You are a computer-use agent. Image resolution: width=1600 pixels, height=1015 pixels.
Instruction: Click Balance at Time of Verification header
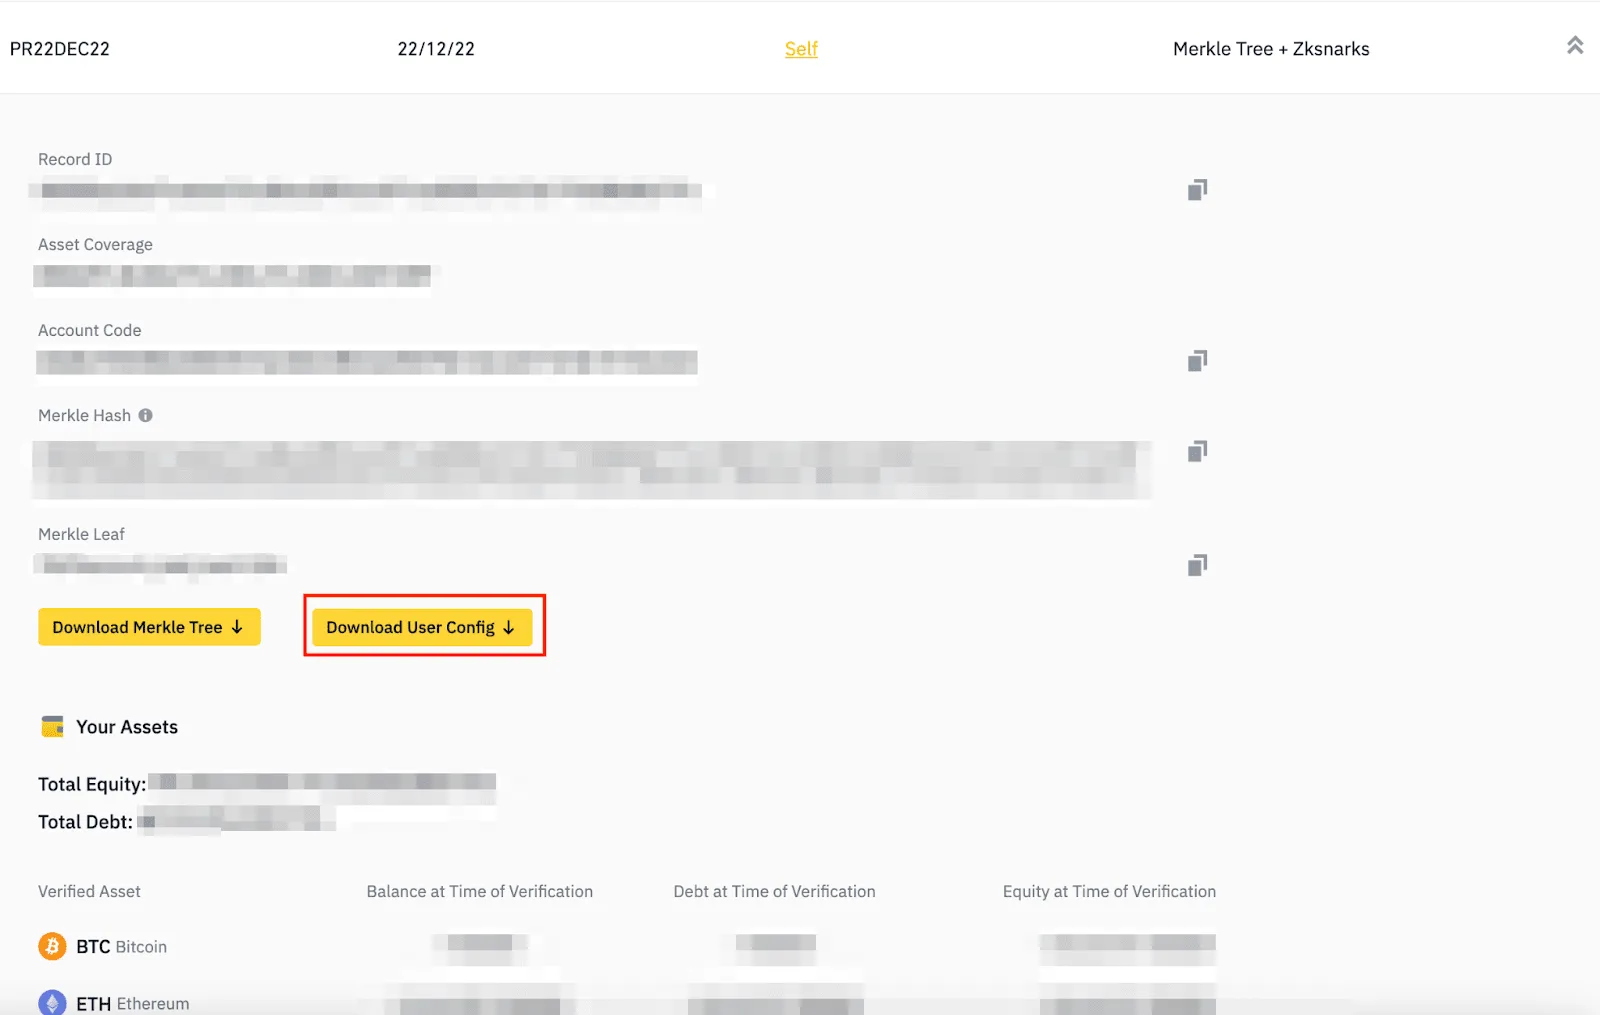click(479, 891)
